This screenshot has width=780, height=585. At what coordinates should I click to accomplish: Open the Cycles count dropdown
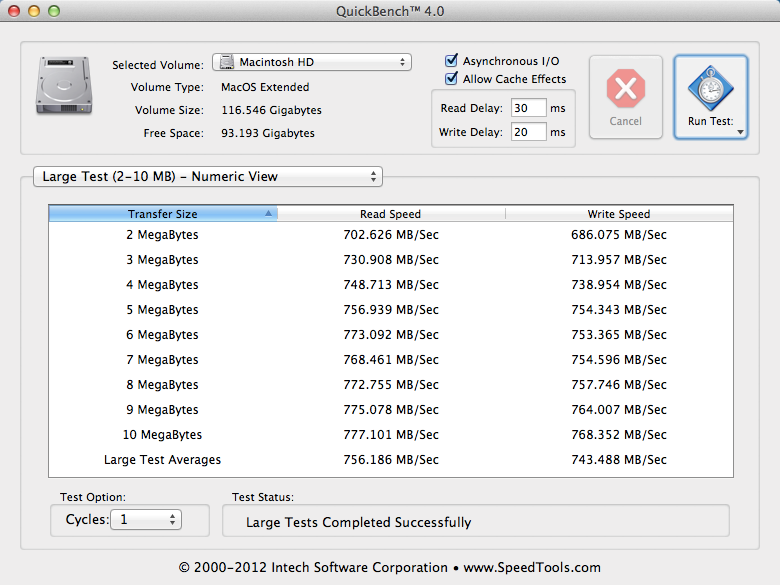pyautogui.click(x=146, y=519)
